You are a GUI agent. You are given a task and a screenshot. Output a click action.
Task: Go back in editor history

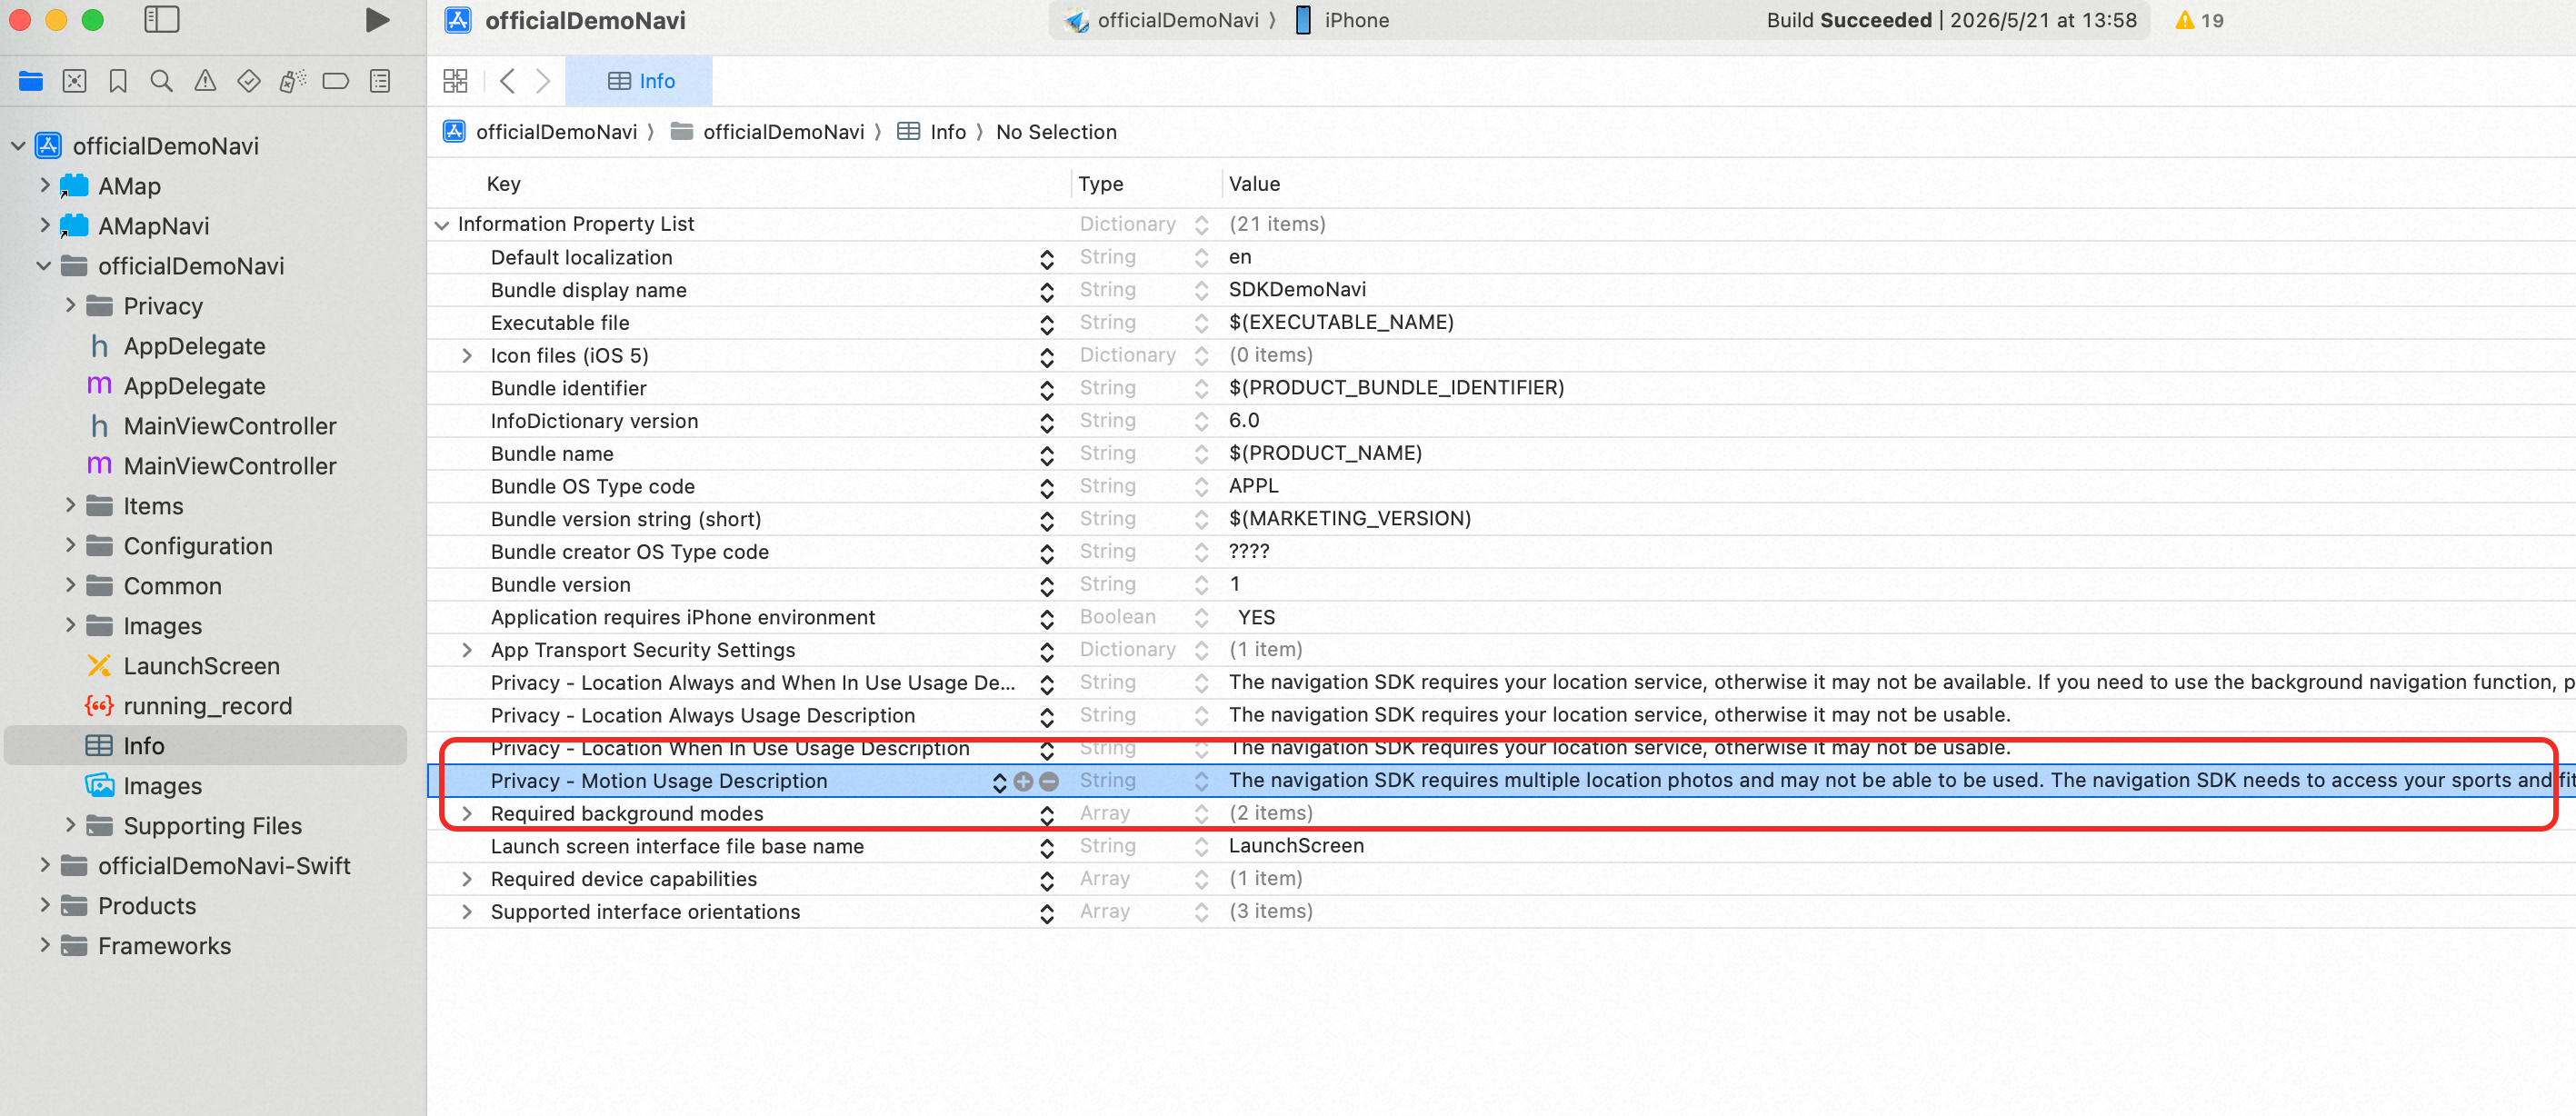[x=507, y=81]
